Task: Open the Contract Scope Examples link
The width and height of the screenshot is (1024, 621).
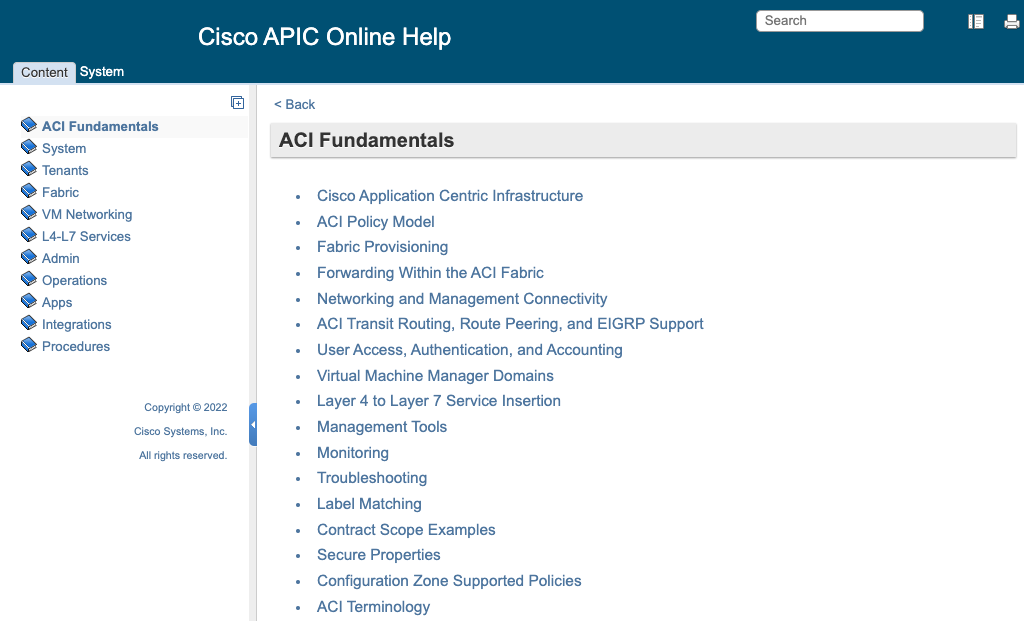Action: point(406,530)
